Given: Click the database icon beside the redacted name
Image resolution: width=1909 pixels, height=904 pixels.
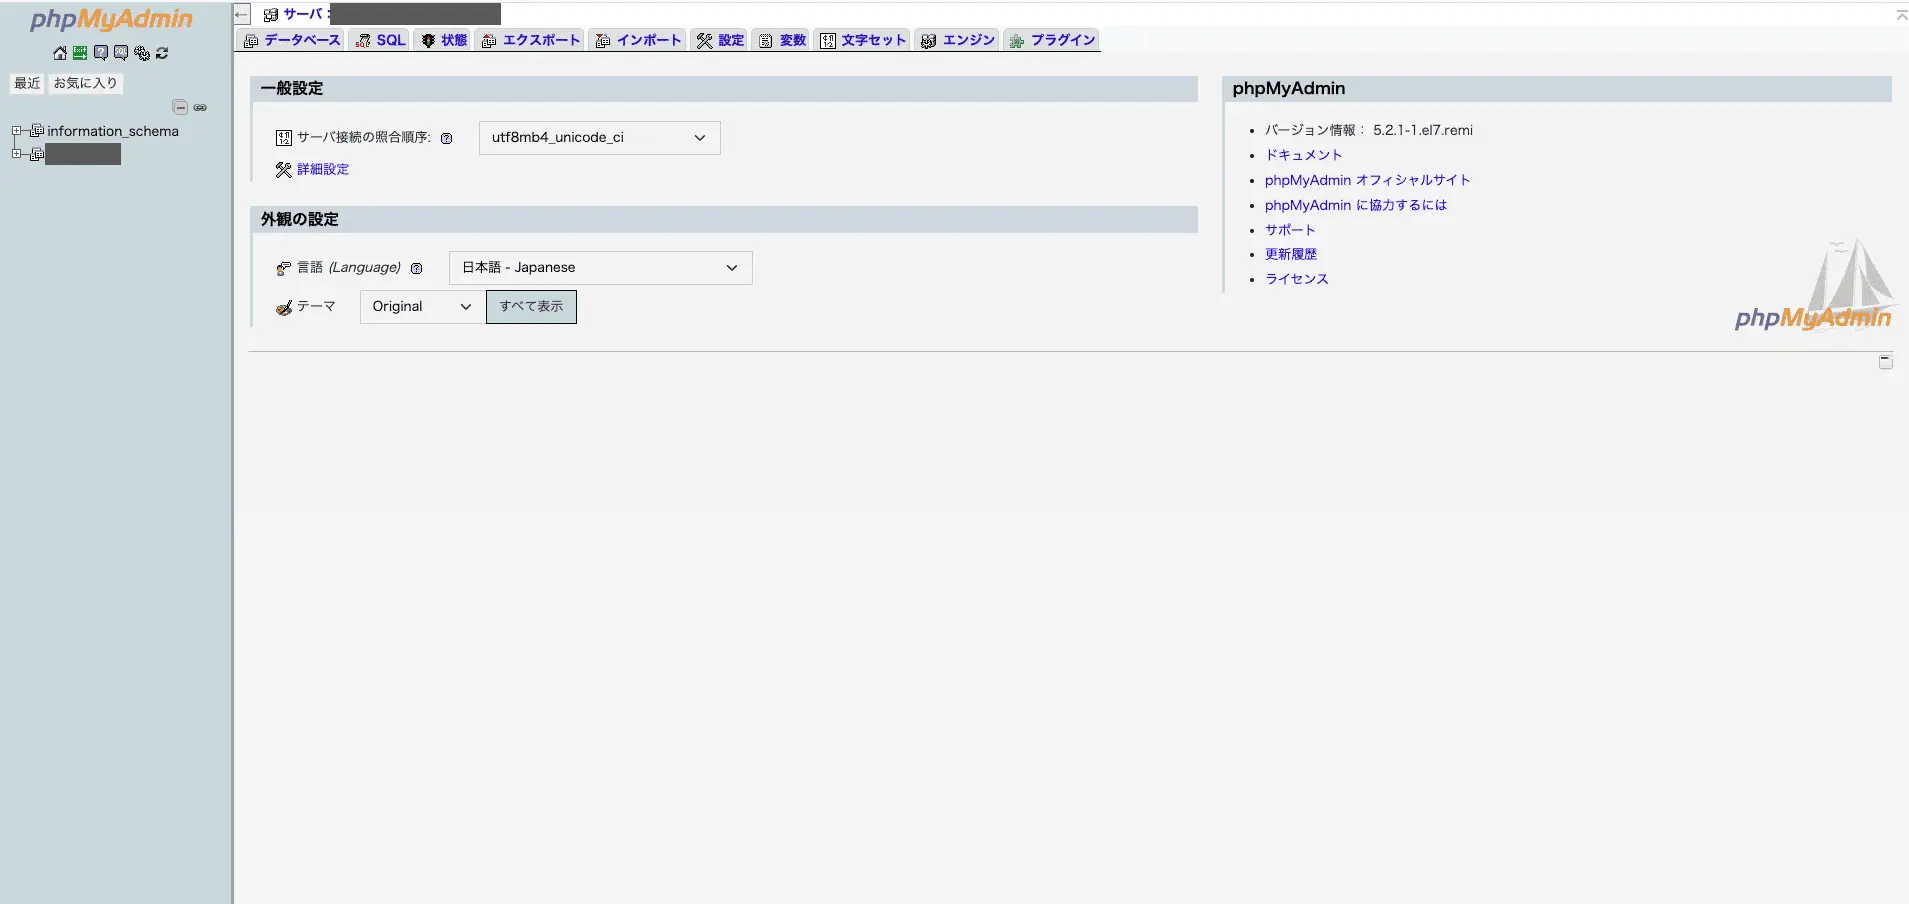Looking at the screenshot, I should pos(37,154).
